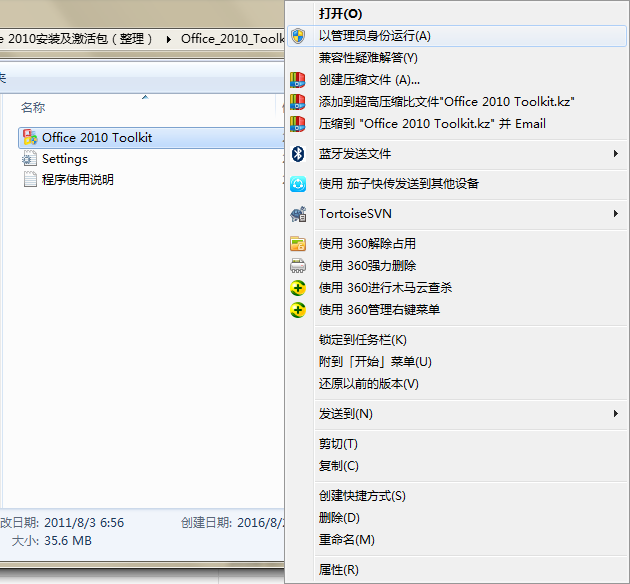Select the Office 2010 Toolkit file name

97,138
